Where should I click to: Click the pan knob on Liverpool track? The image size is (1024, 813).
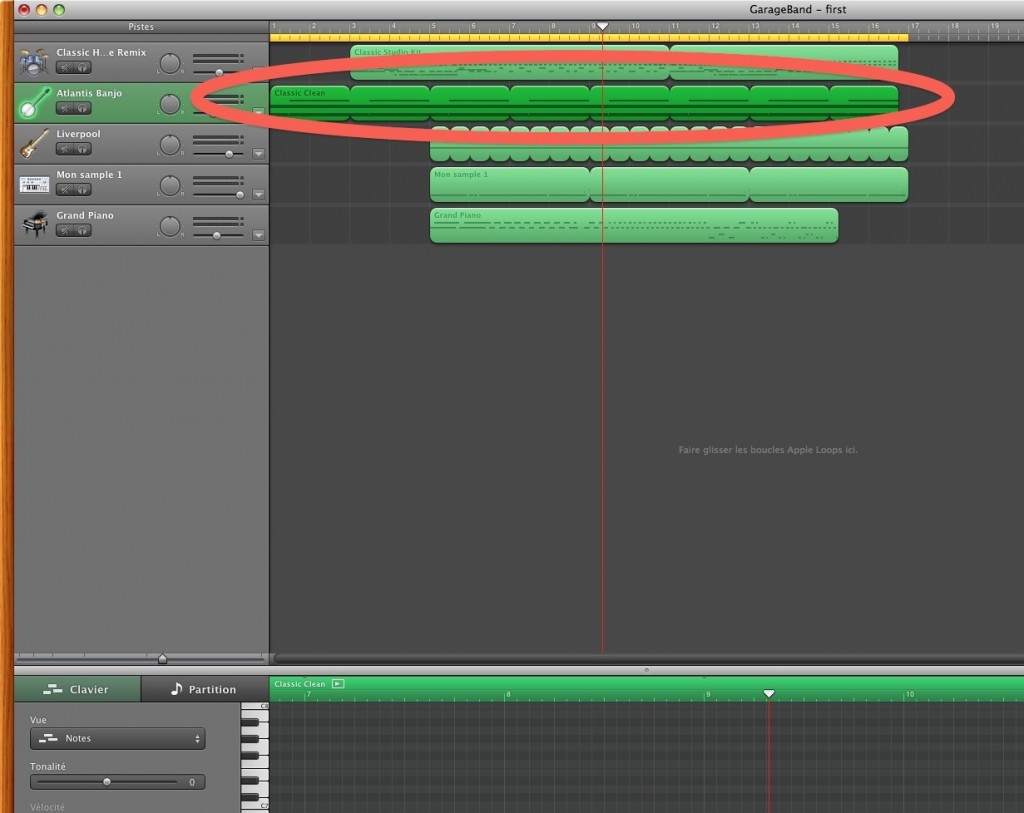click(170, 145)
